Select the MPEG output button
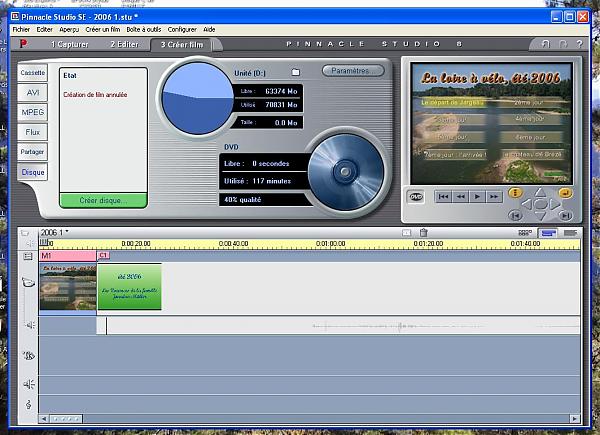This screenshot has width=600, height=435. tap(33, 112)
